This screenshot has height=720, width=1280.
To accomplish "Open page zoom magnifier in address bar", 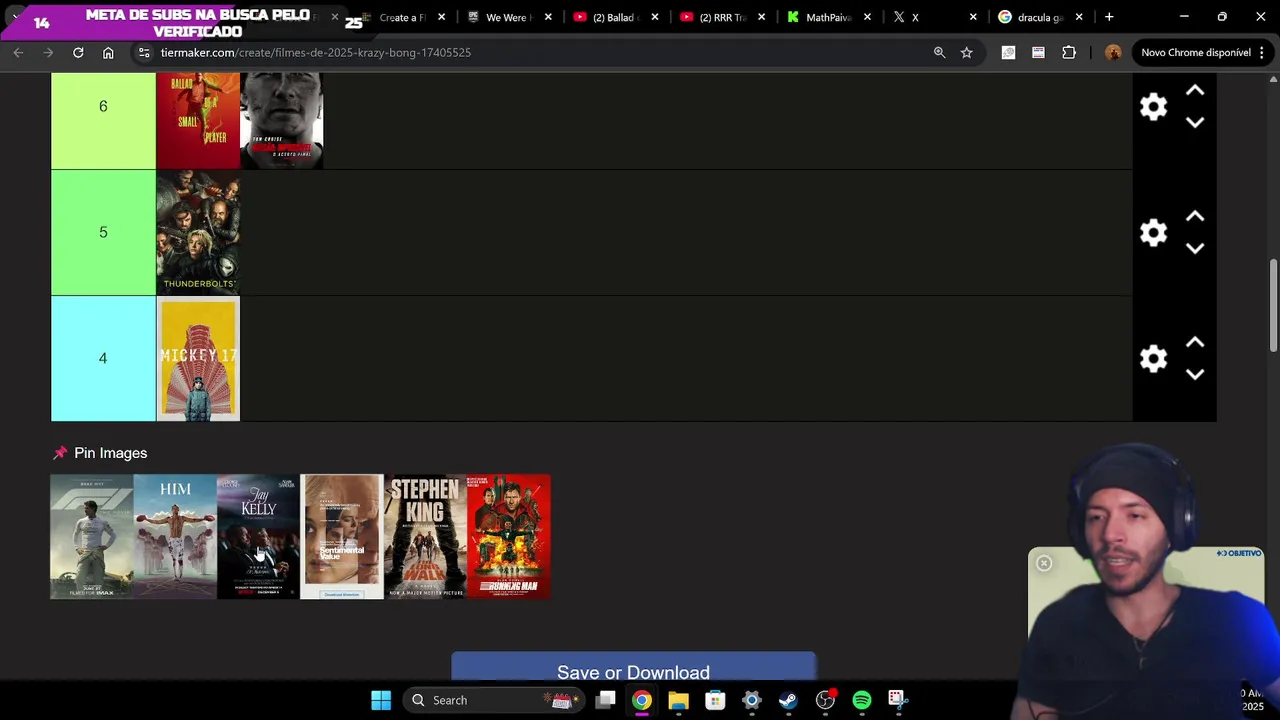I will [x=939, y=52].
